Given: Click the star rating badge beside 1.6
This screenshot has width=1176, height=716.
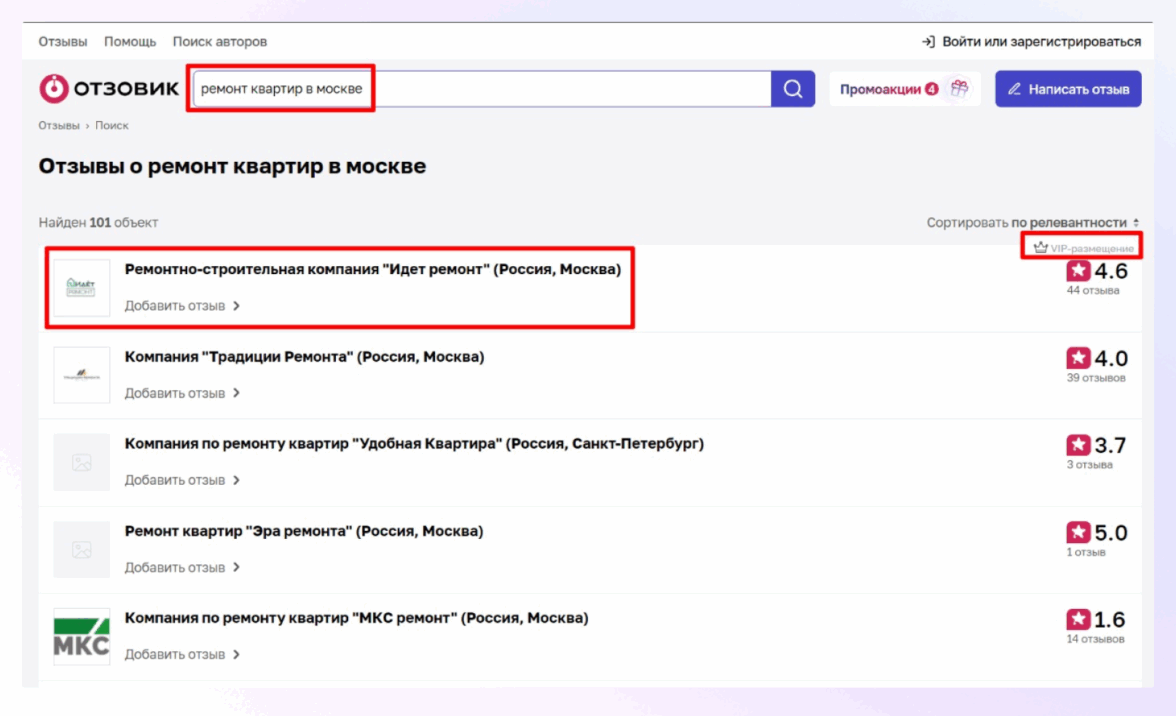Looking at the screenshot, I should (1078, 620).
